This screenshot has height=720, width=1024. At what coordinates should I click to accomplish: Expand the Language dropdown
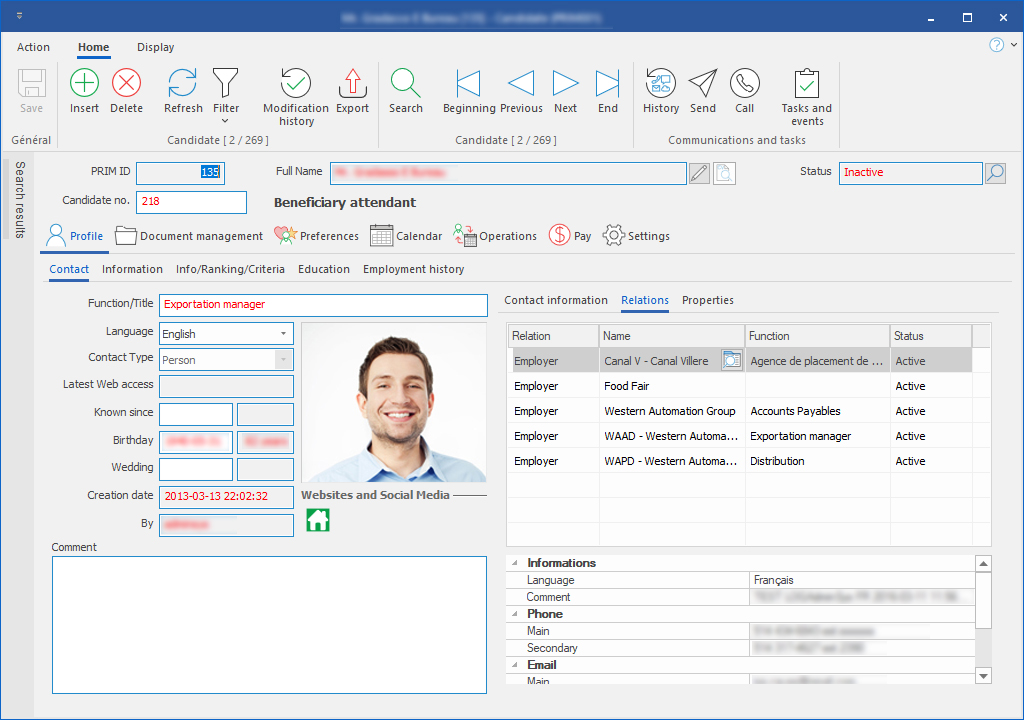coord(284,334)
